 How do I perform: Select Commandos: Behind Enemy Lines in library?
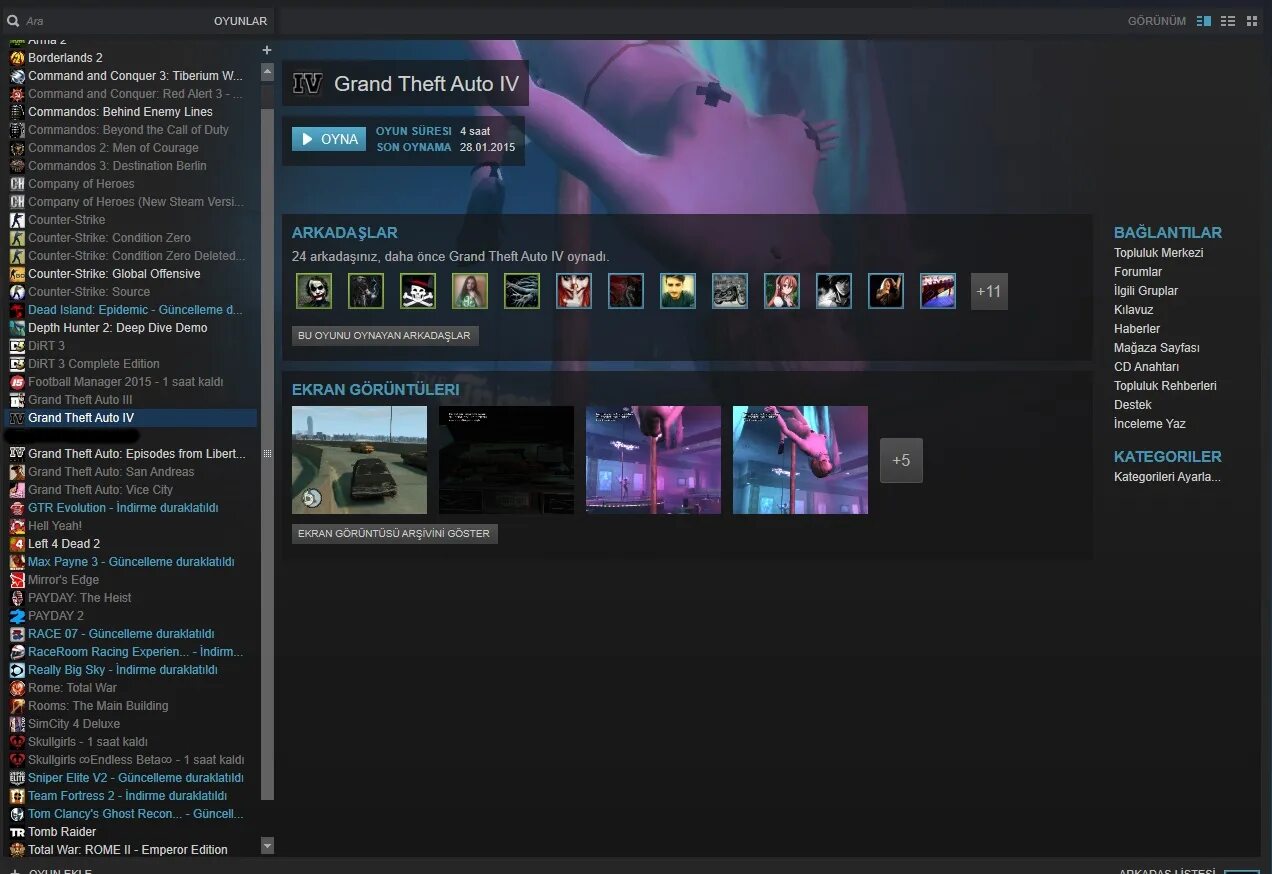[120, 112]
